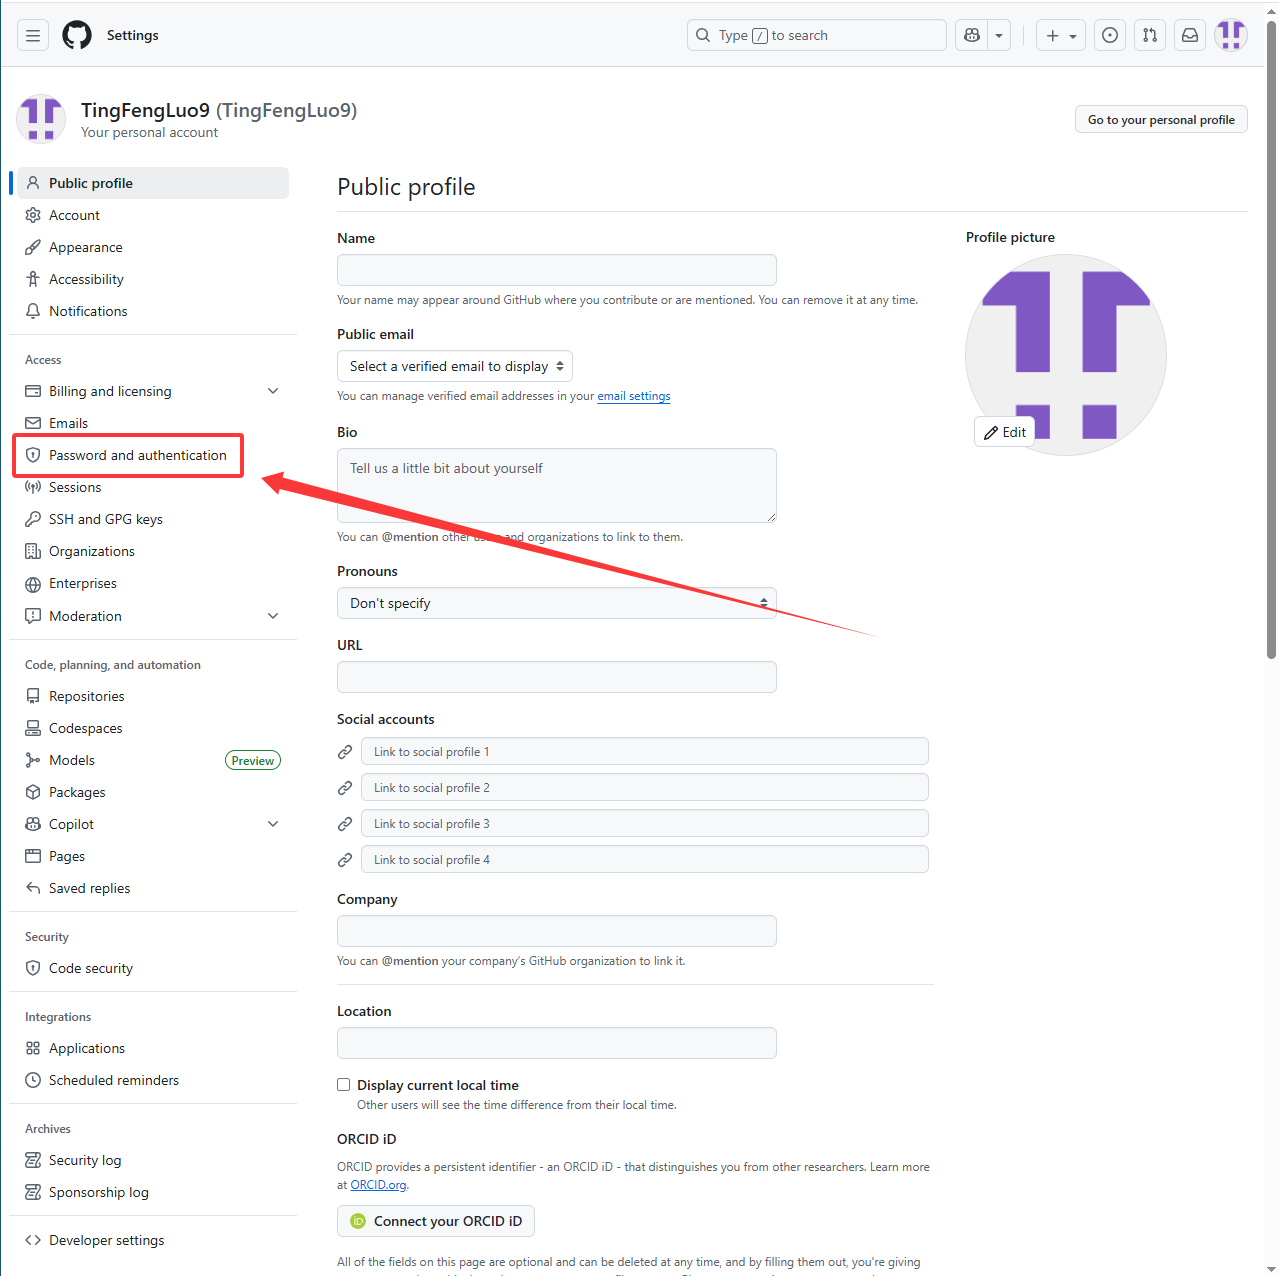Image resolution: width=1279 pixels, height=1276 pixels.
Task: Open the notifications inbox icon
Action: [x=1190, y=35]
